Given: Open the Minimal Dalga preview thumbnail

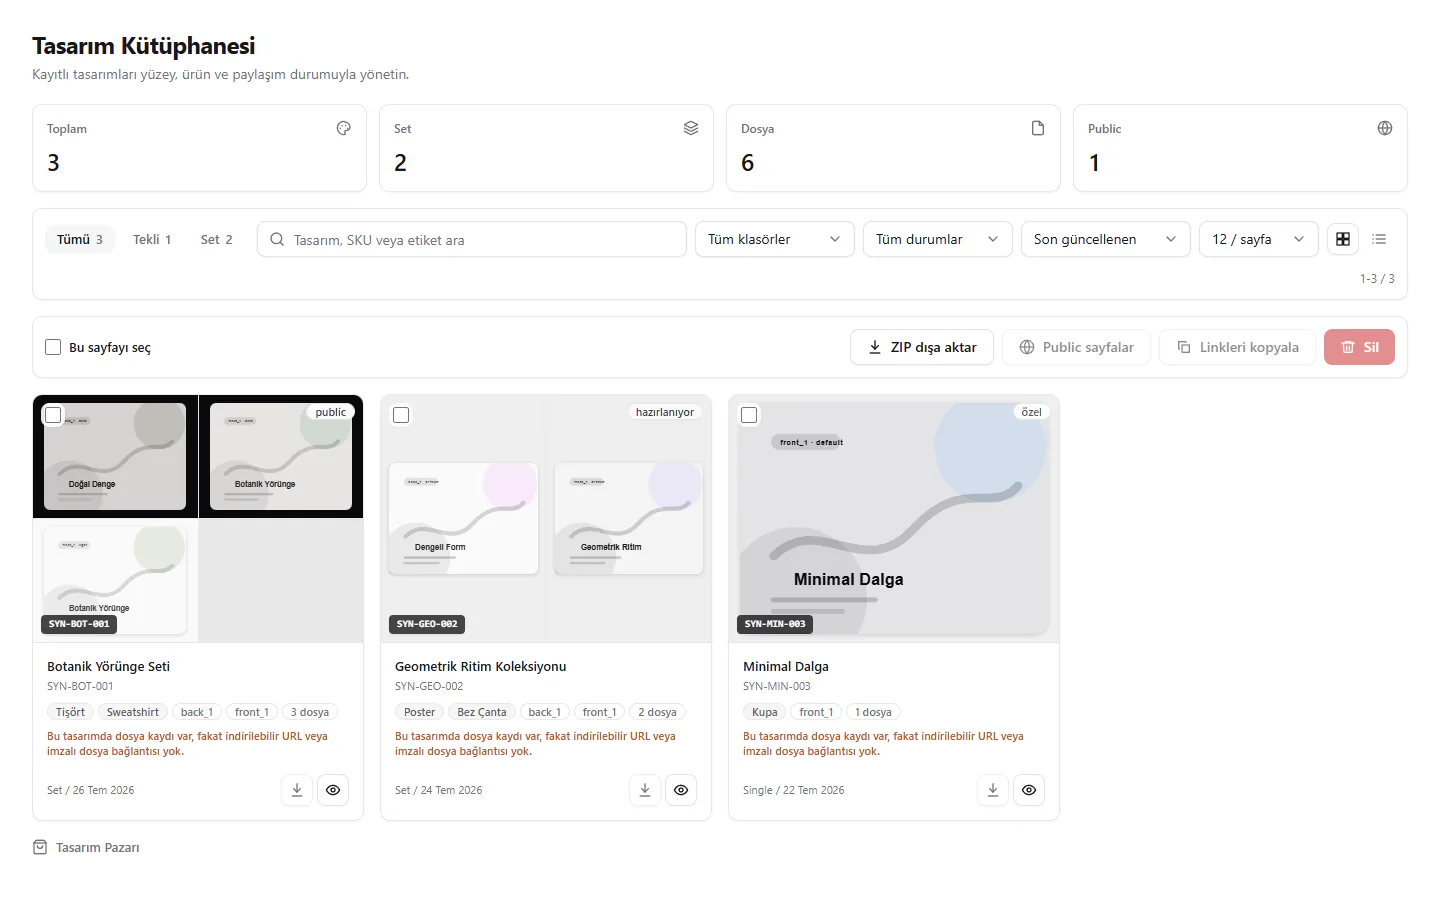Looking at the screenshot, I should [894, 518].
